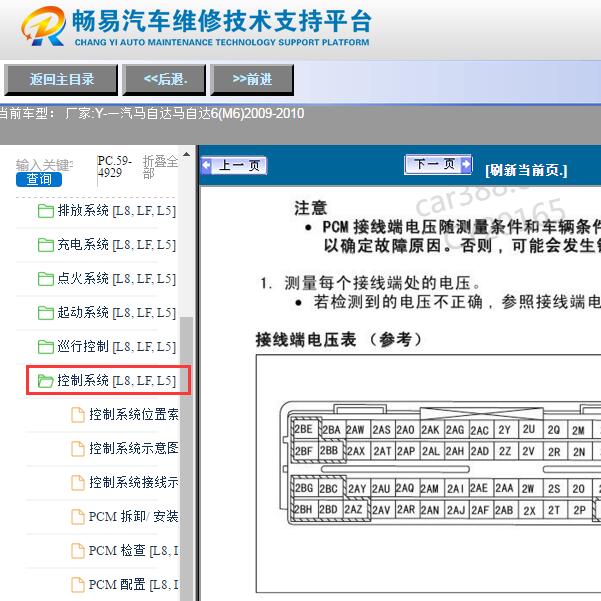The height and width of the screenshot is (601, 601).
Task: Click the 查询 search button
Action: click(x=39, y=179)
